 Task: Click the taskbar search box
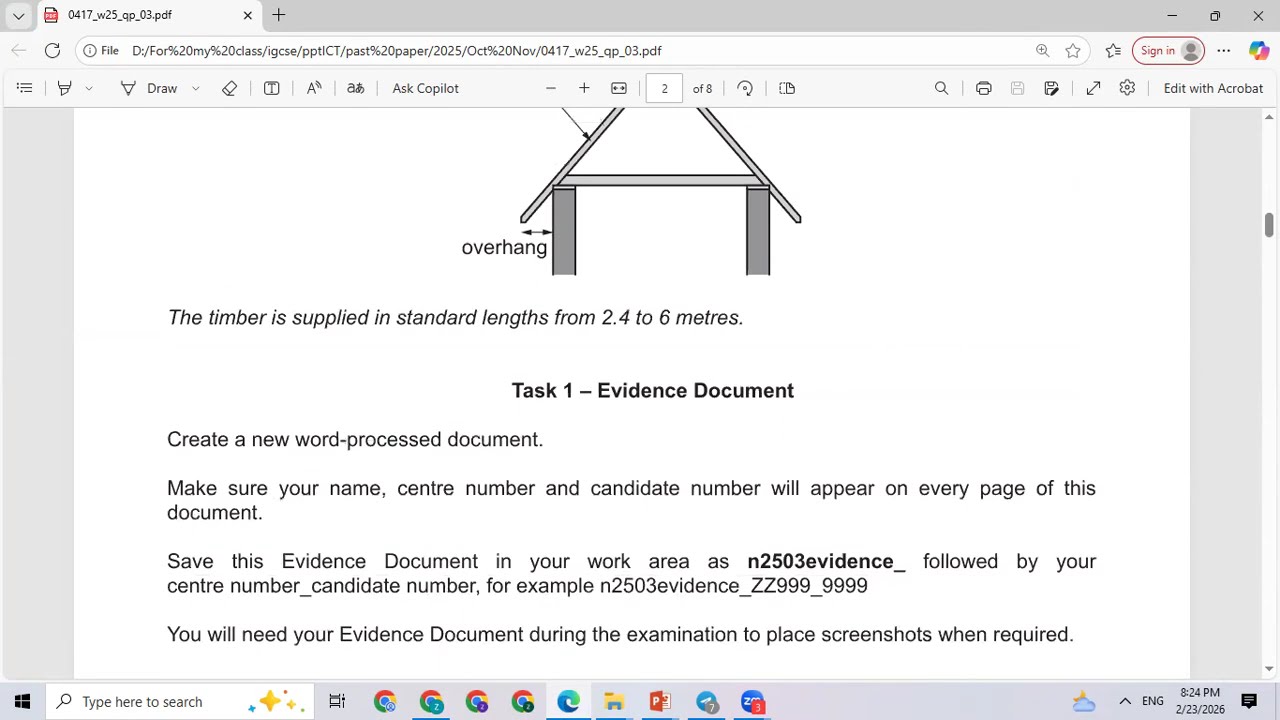pyautogui.click(x=180, y=701)
